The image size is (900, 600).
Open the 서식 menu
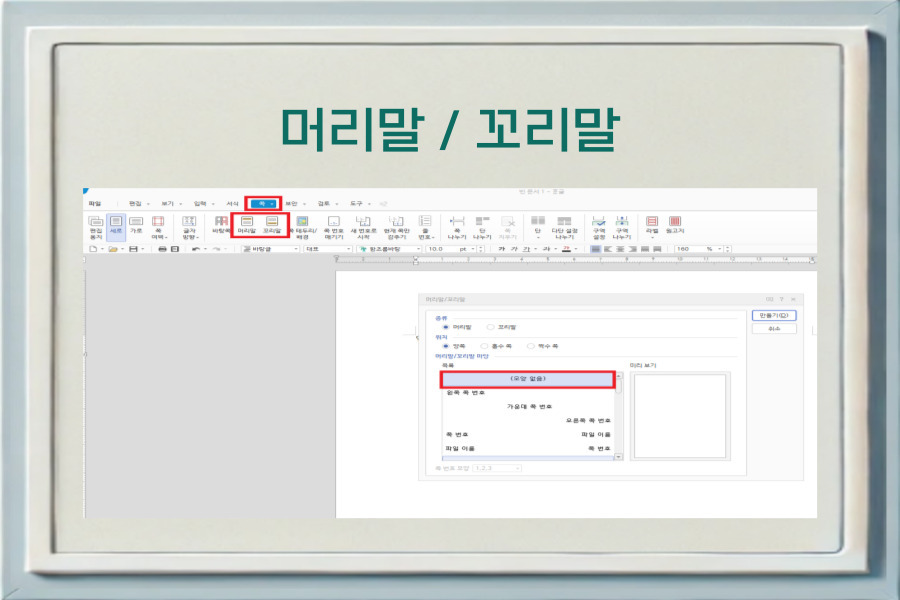tap(232, 203)
